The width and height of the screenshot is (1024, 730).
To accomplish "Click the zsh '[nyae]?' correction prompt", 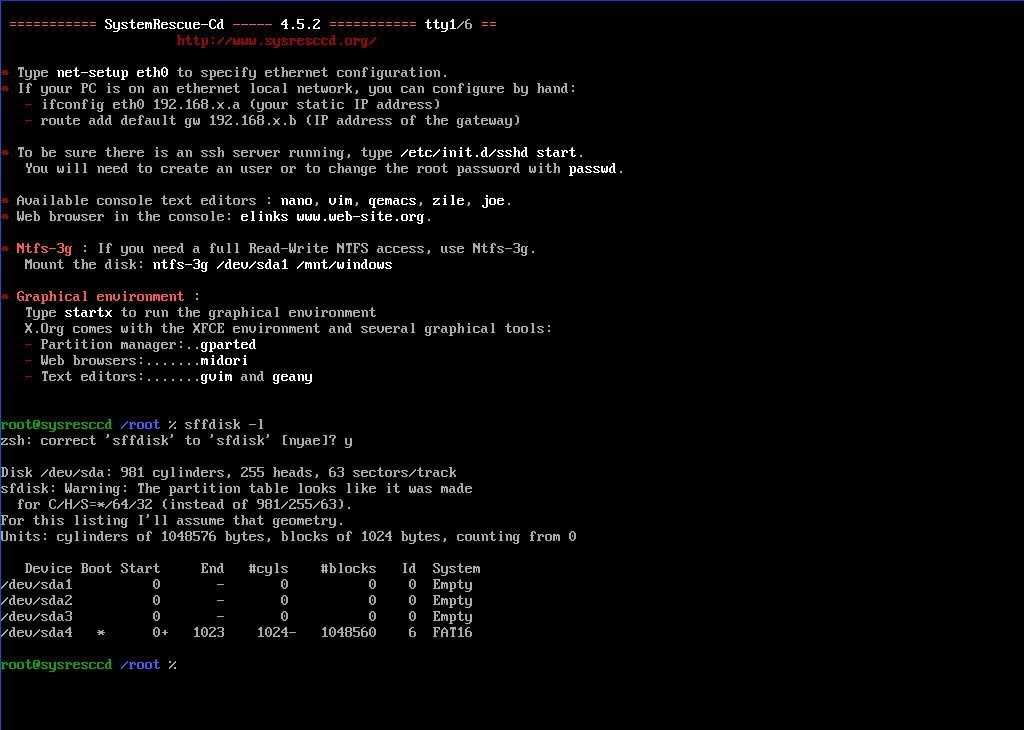I will [308, 441].
